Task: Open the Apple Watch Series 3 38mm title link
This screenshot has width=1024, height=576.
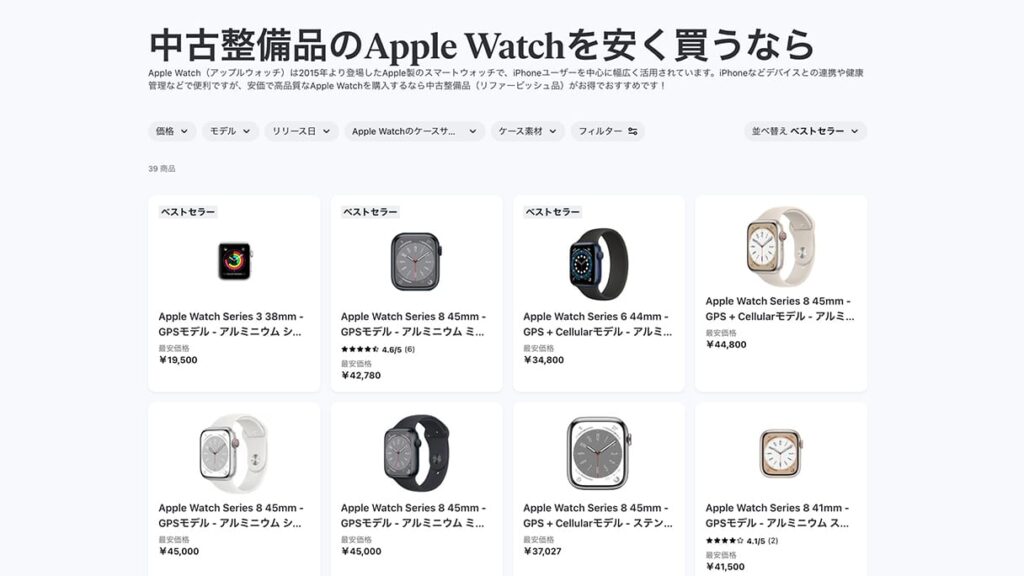Action: coord(231,324)
